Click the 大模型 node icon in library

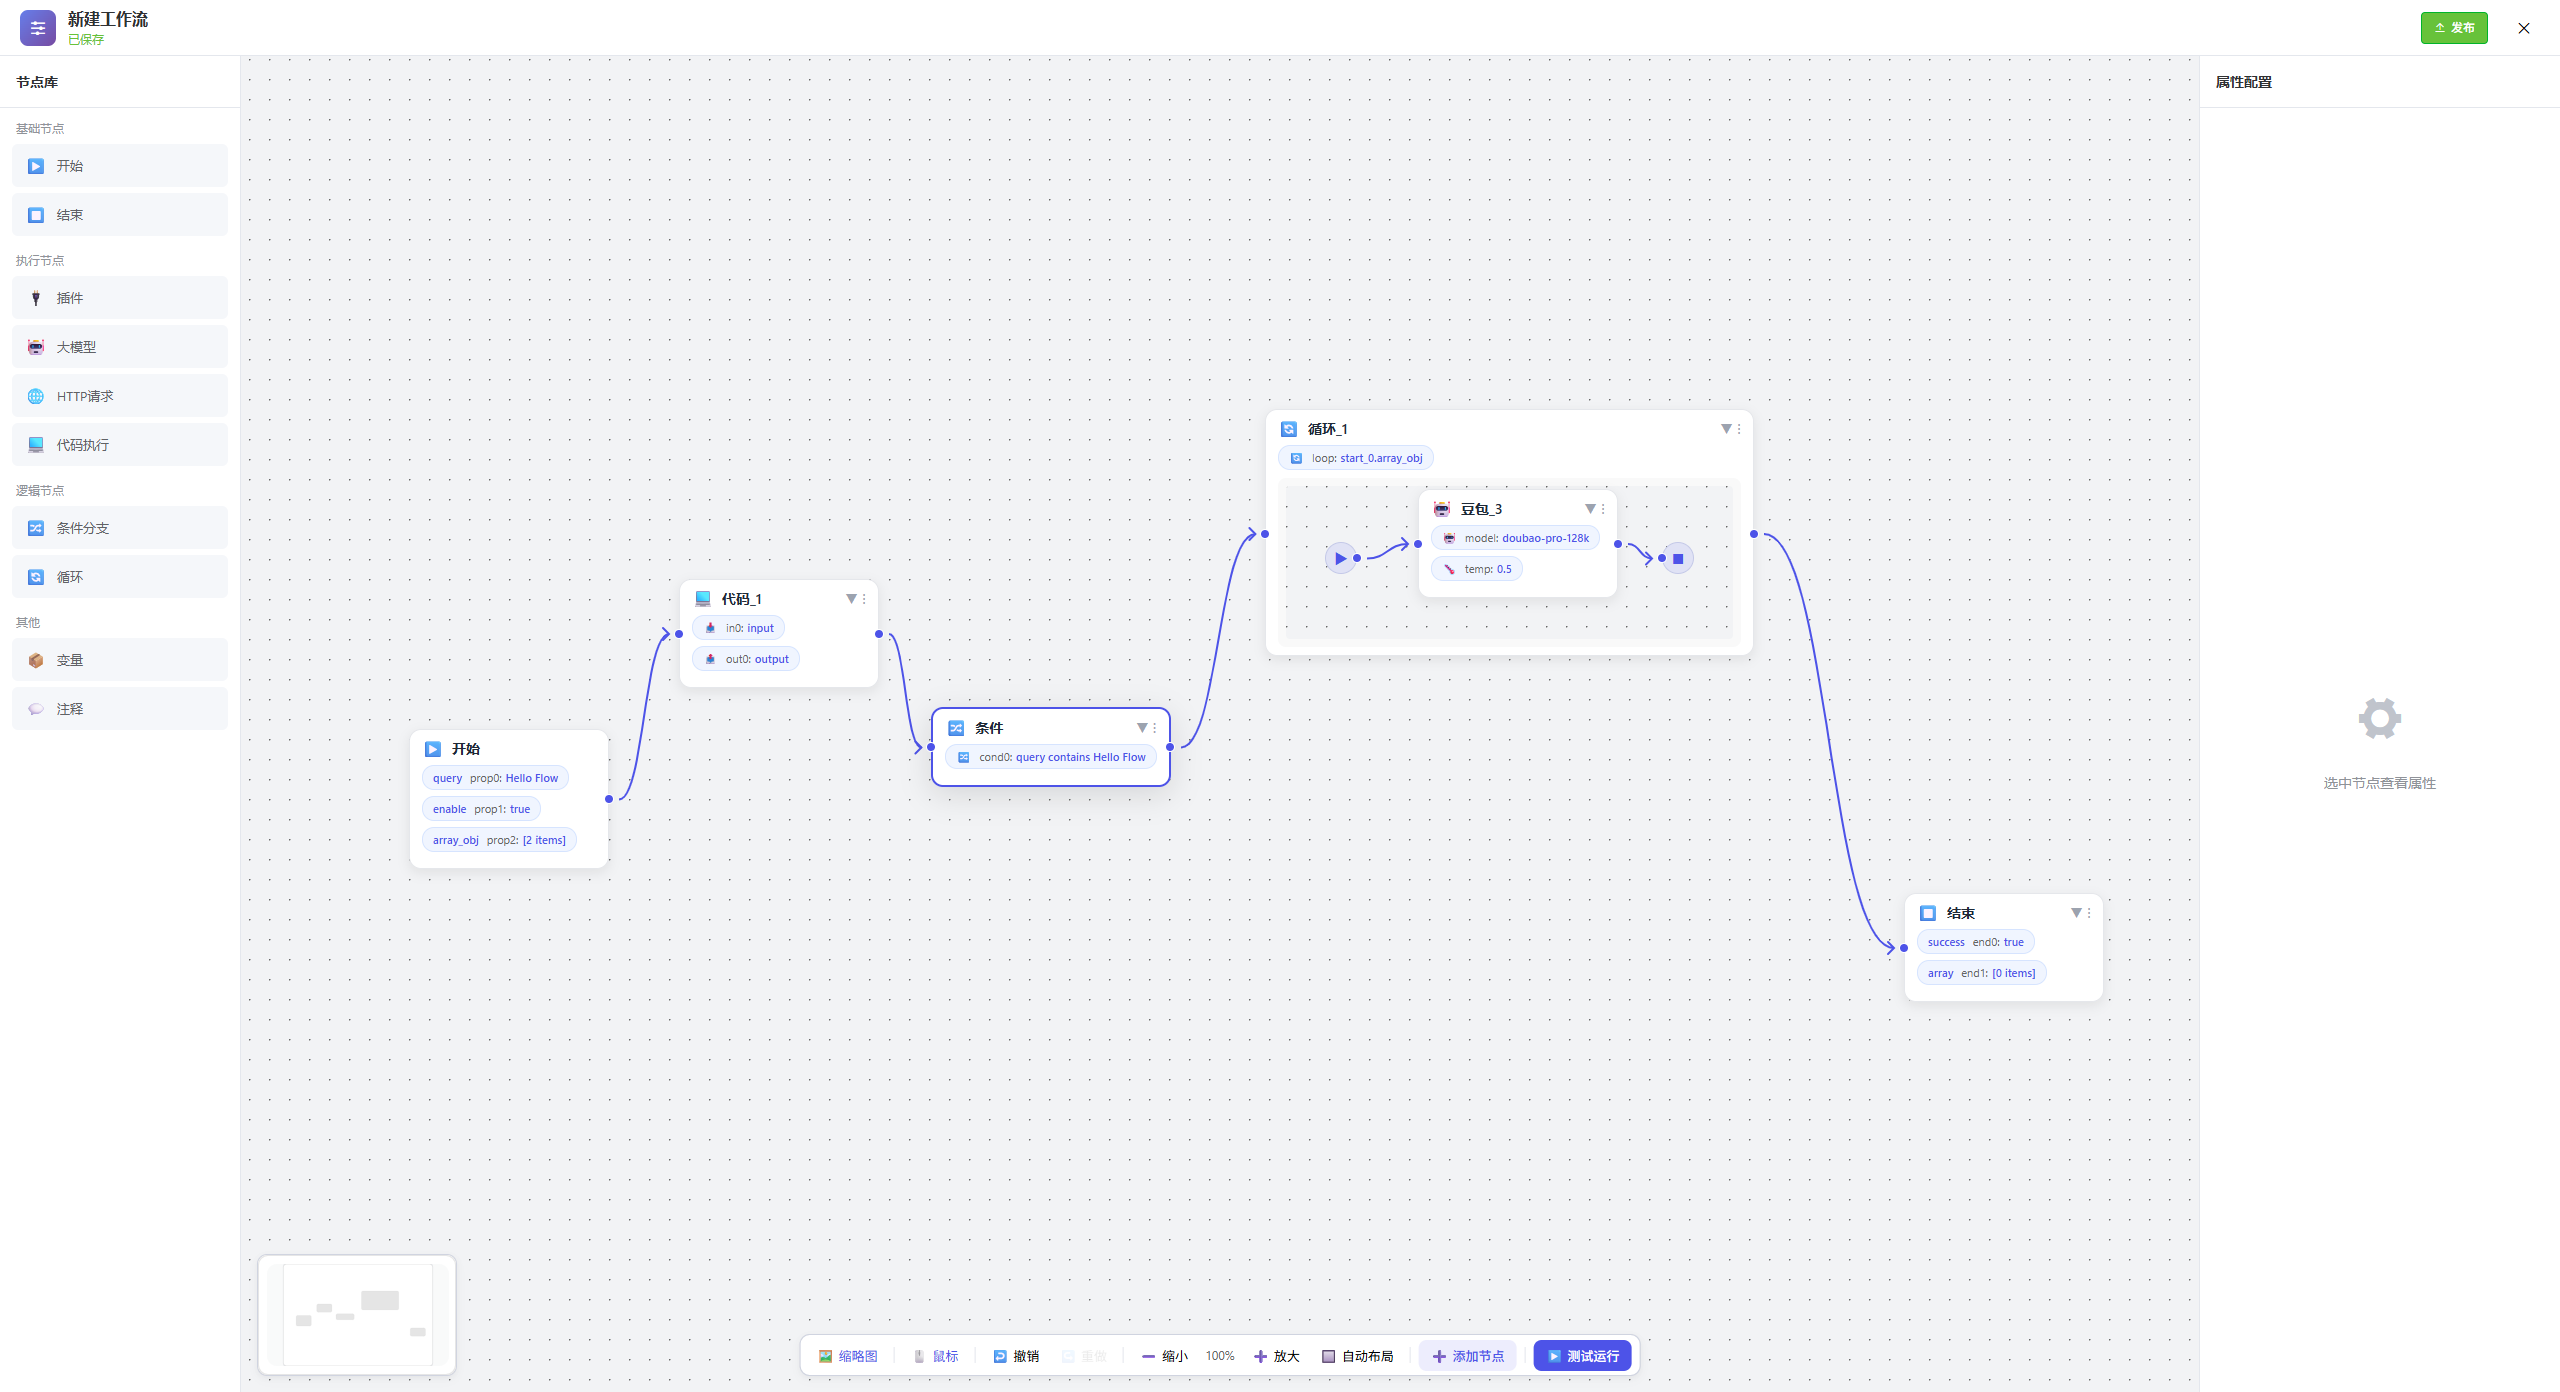click(x=36, y=347)
